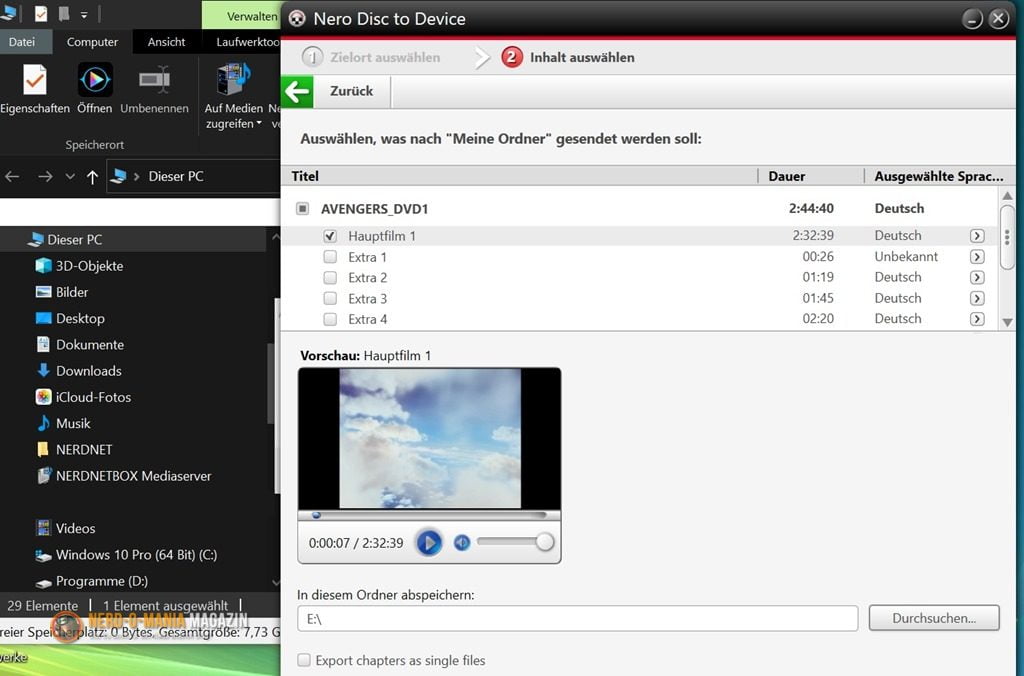Open language options arrow for Extra 3
Viewport: 1024px width, 676px height.
pyautogui.click(x=977, y=298)
